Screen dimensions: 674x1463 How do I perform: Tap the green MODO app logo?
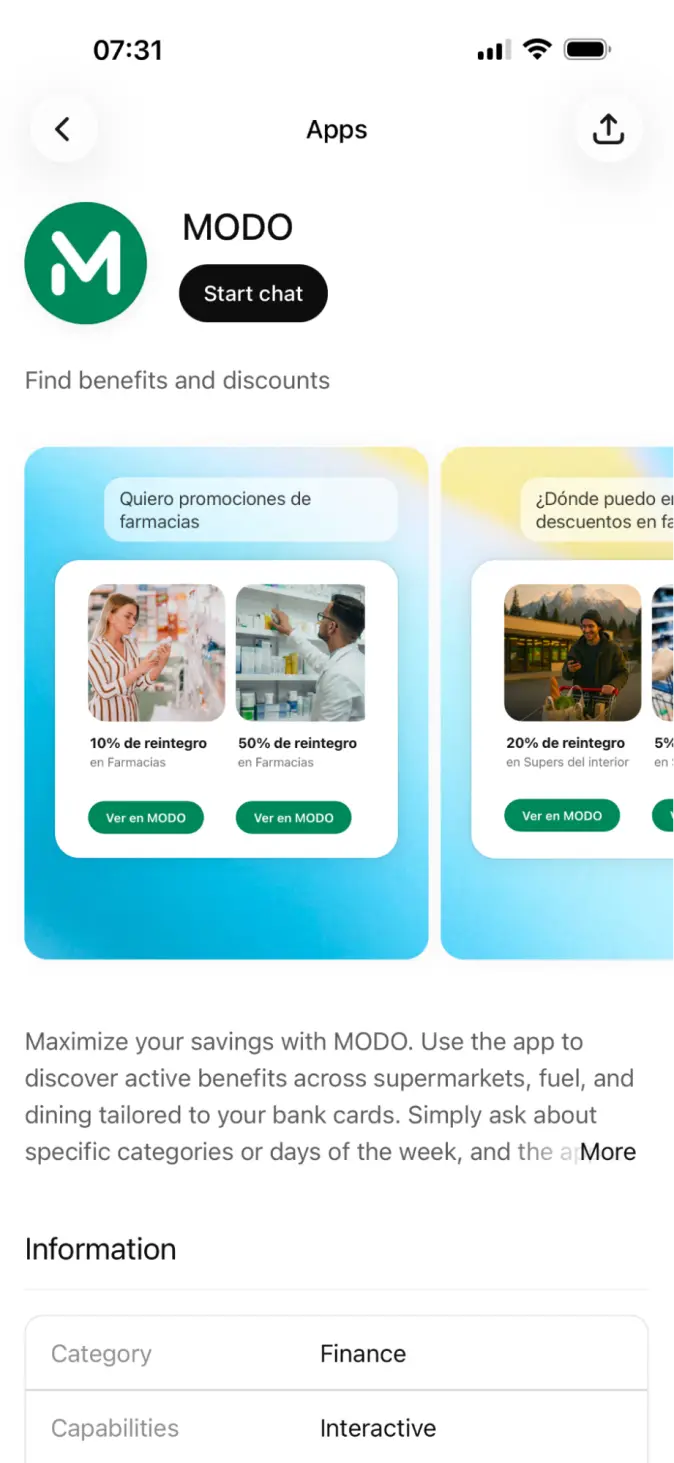[86, 263]
